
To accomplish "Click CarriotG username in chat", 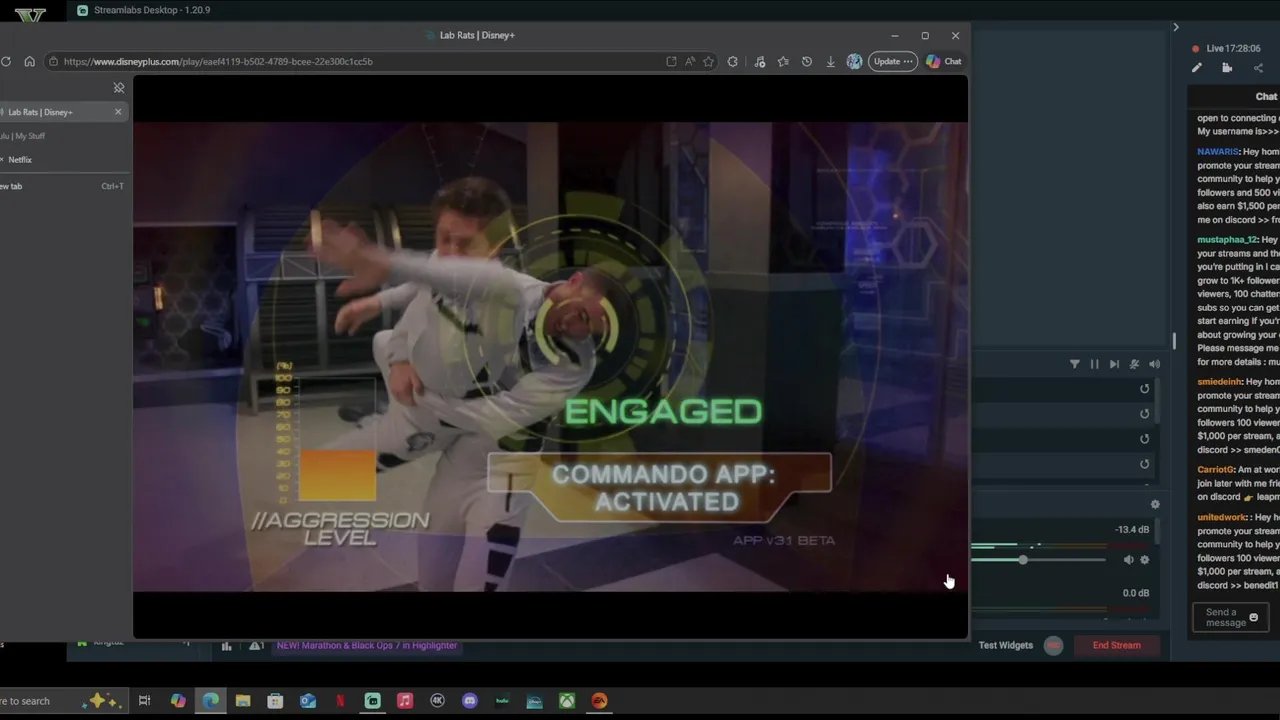I will 1215,470.
